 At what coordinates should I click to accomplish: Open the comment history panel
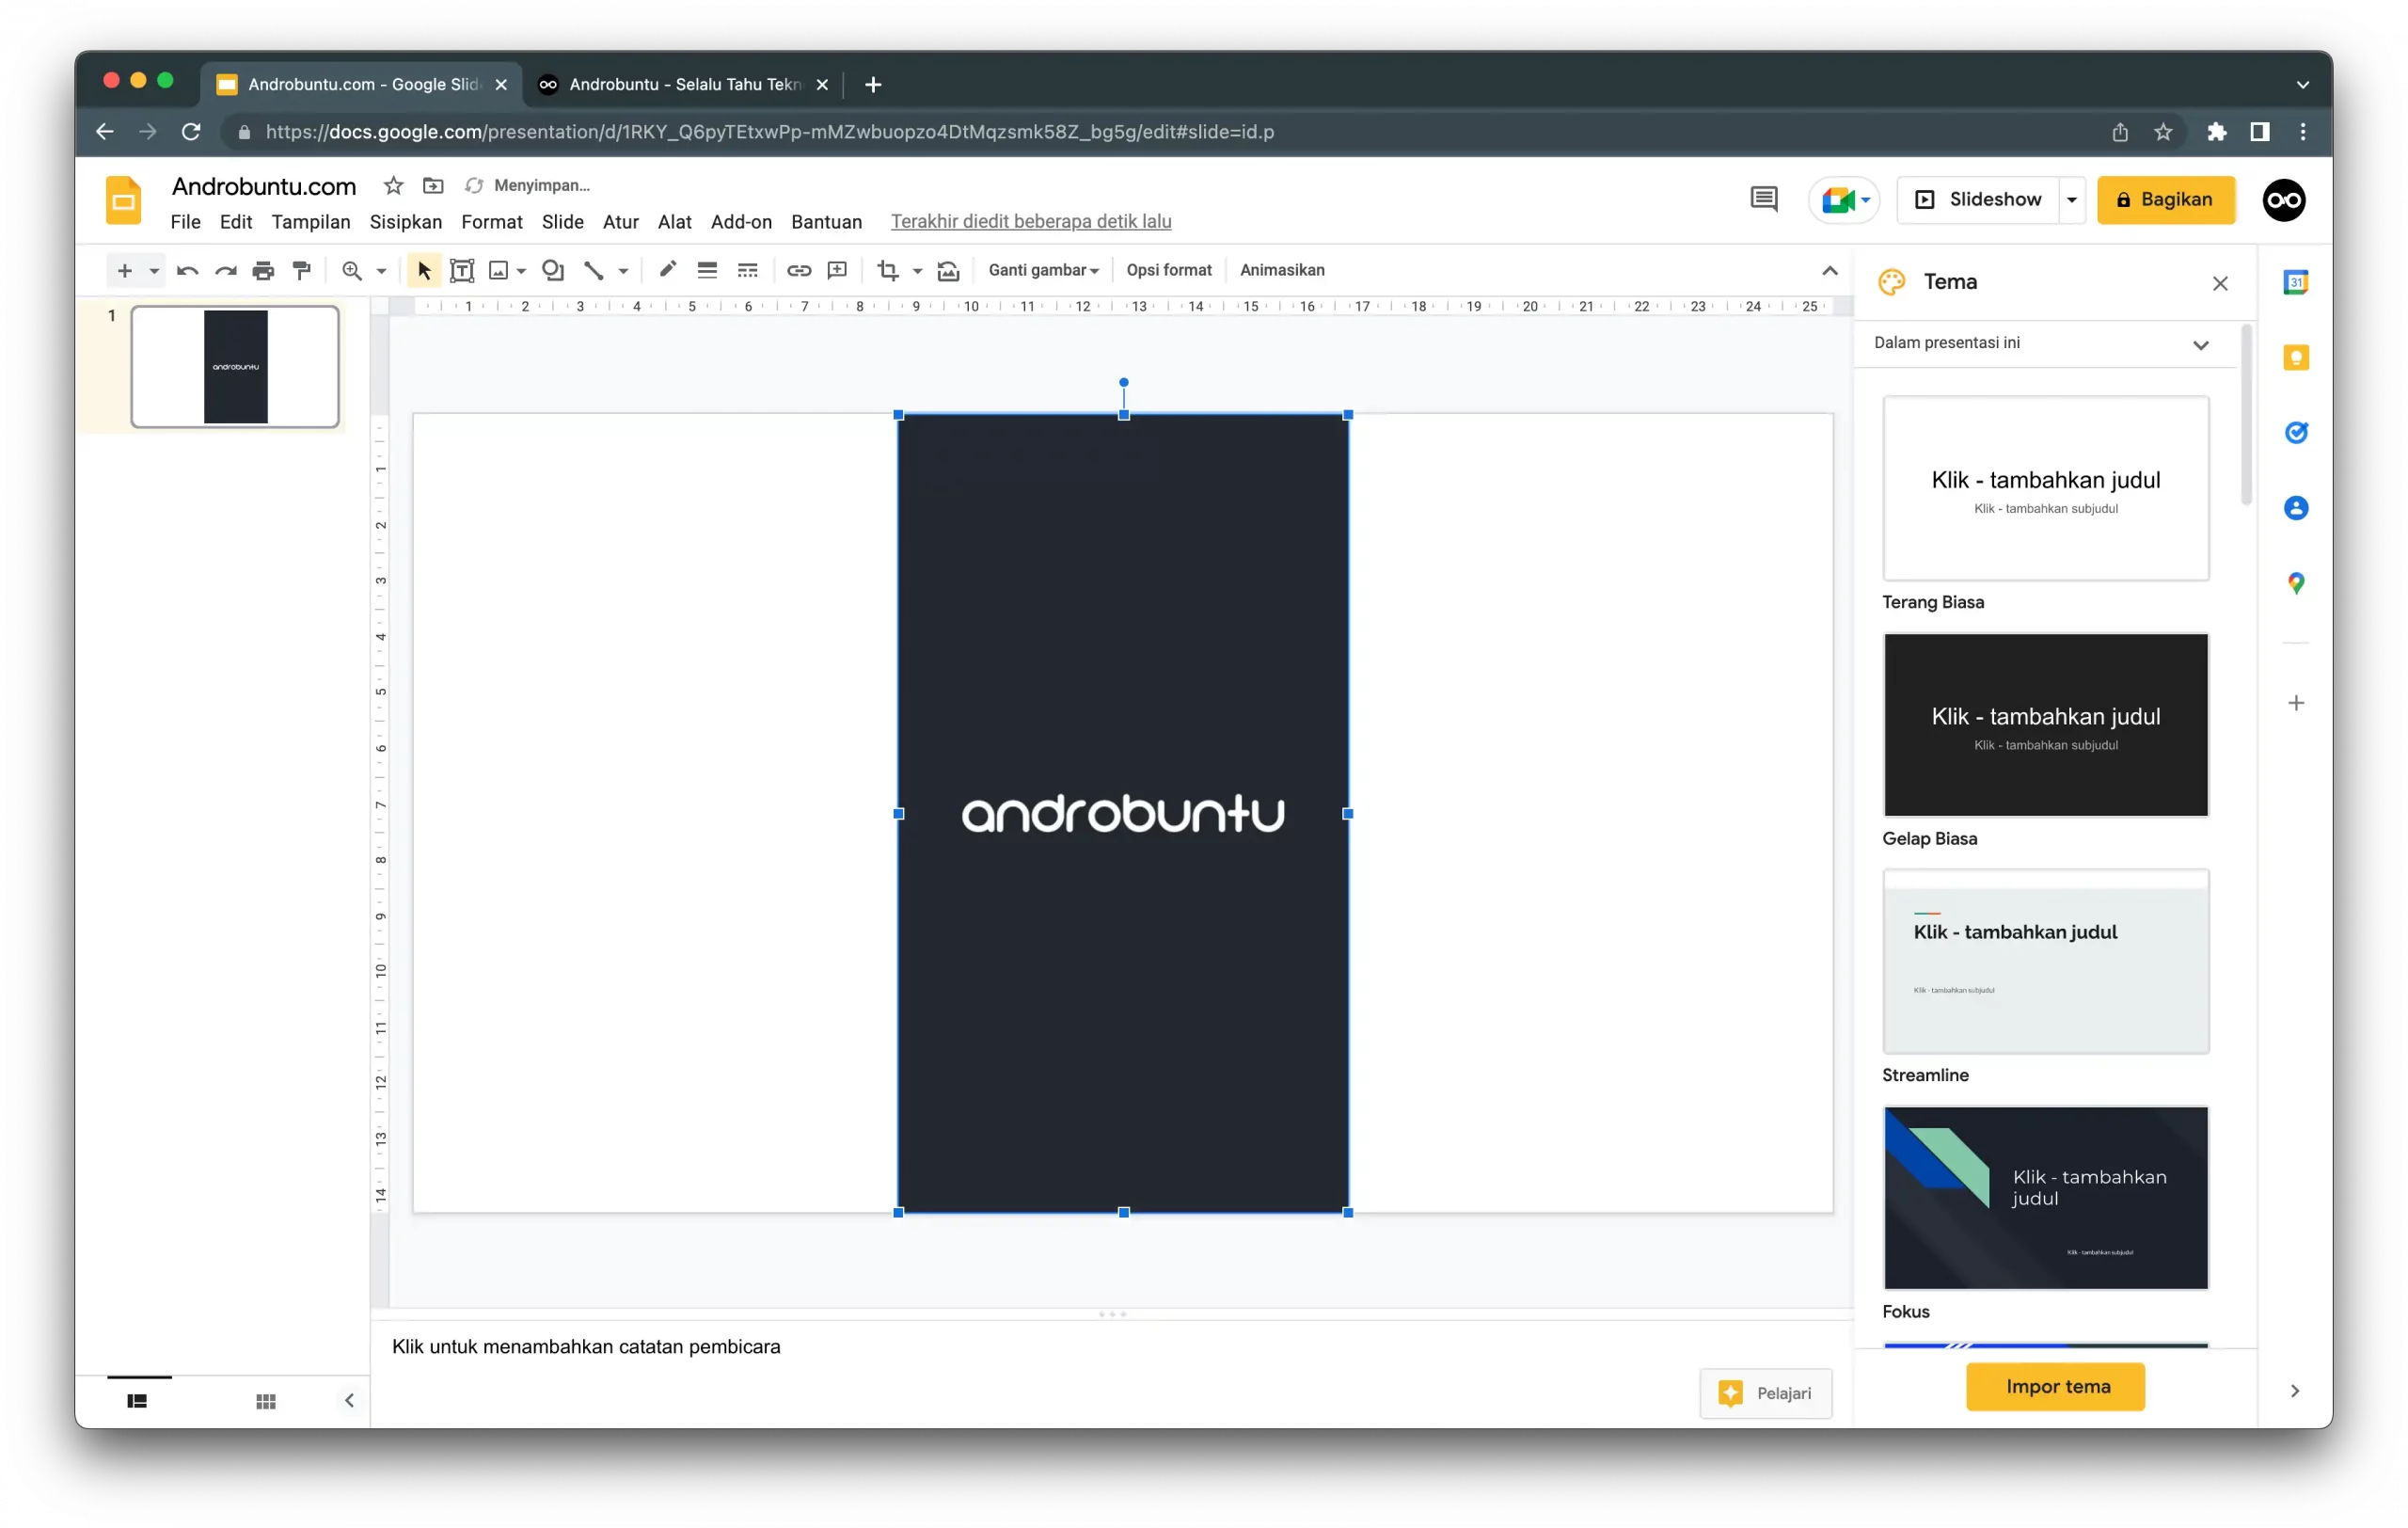[1763, 199]
